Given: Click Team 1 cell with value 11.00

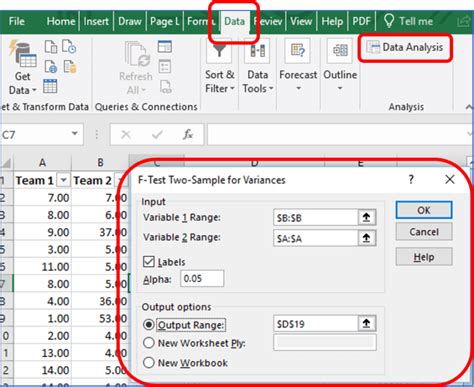Looking at the screenshot, I should [x=42, y=267].
